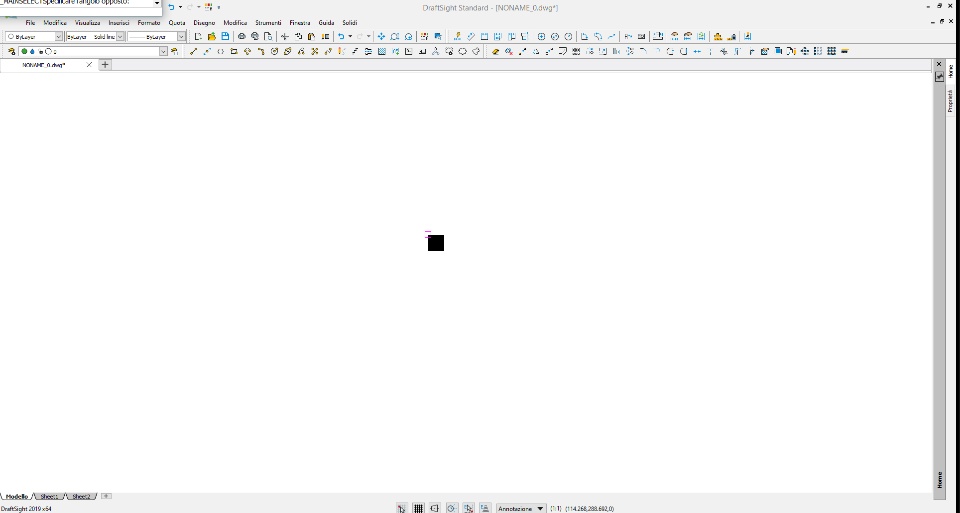Screen dimensions: 960x513
Task: Click the coordinates readout in status bar
Action: pos(589,509)
